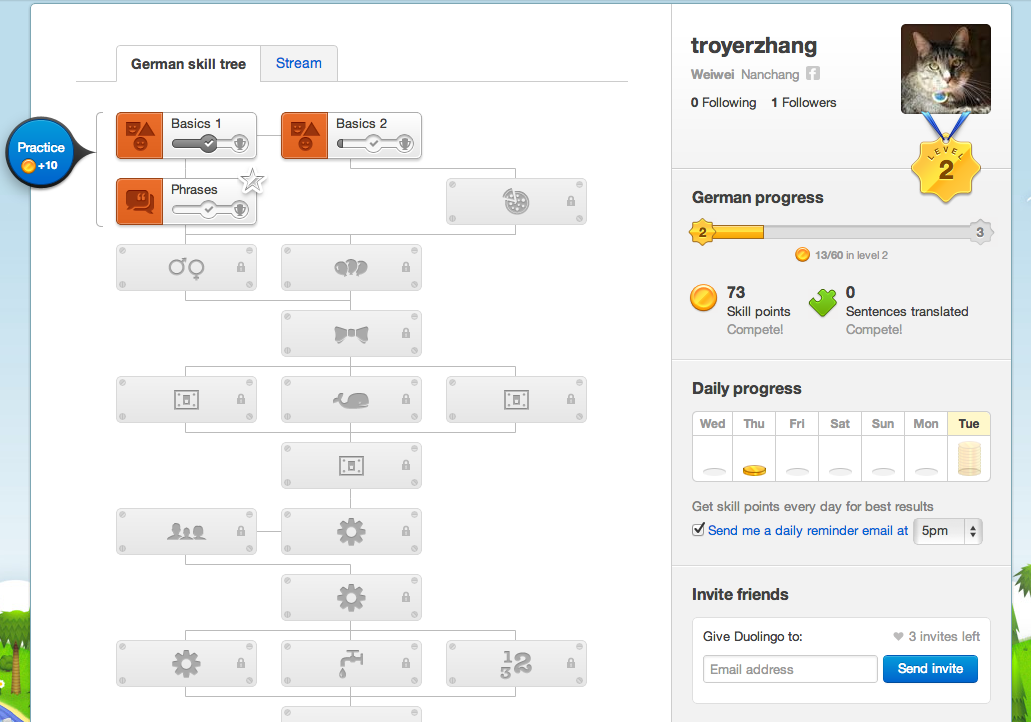Select the German skill tree tab
The image size is (1031, 722).
(x=188, y=64)
